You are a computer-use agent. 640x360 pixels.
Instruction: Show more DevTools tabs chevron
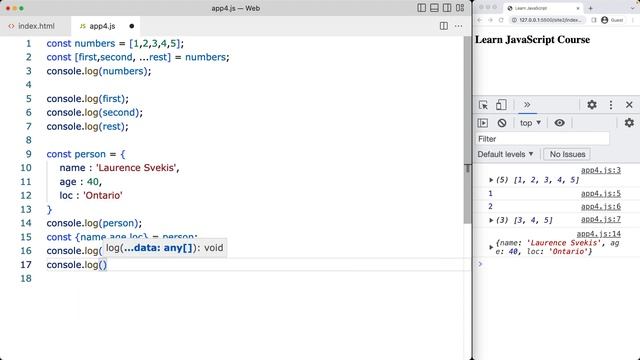coord(527,105)
